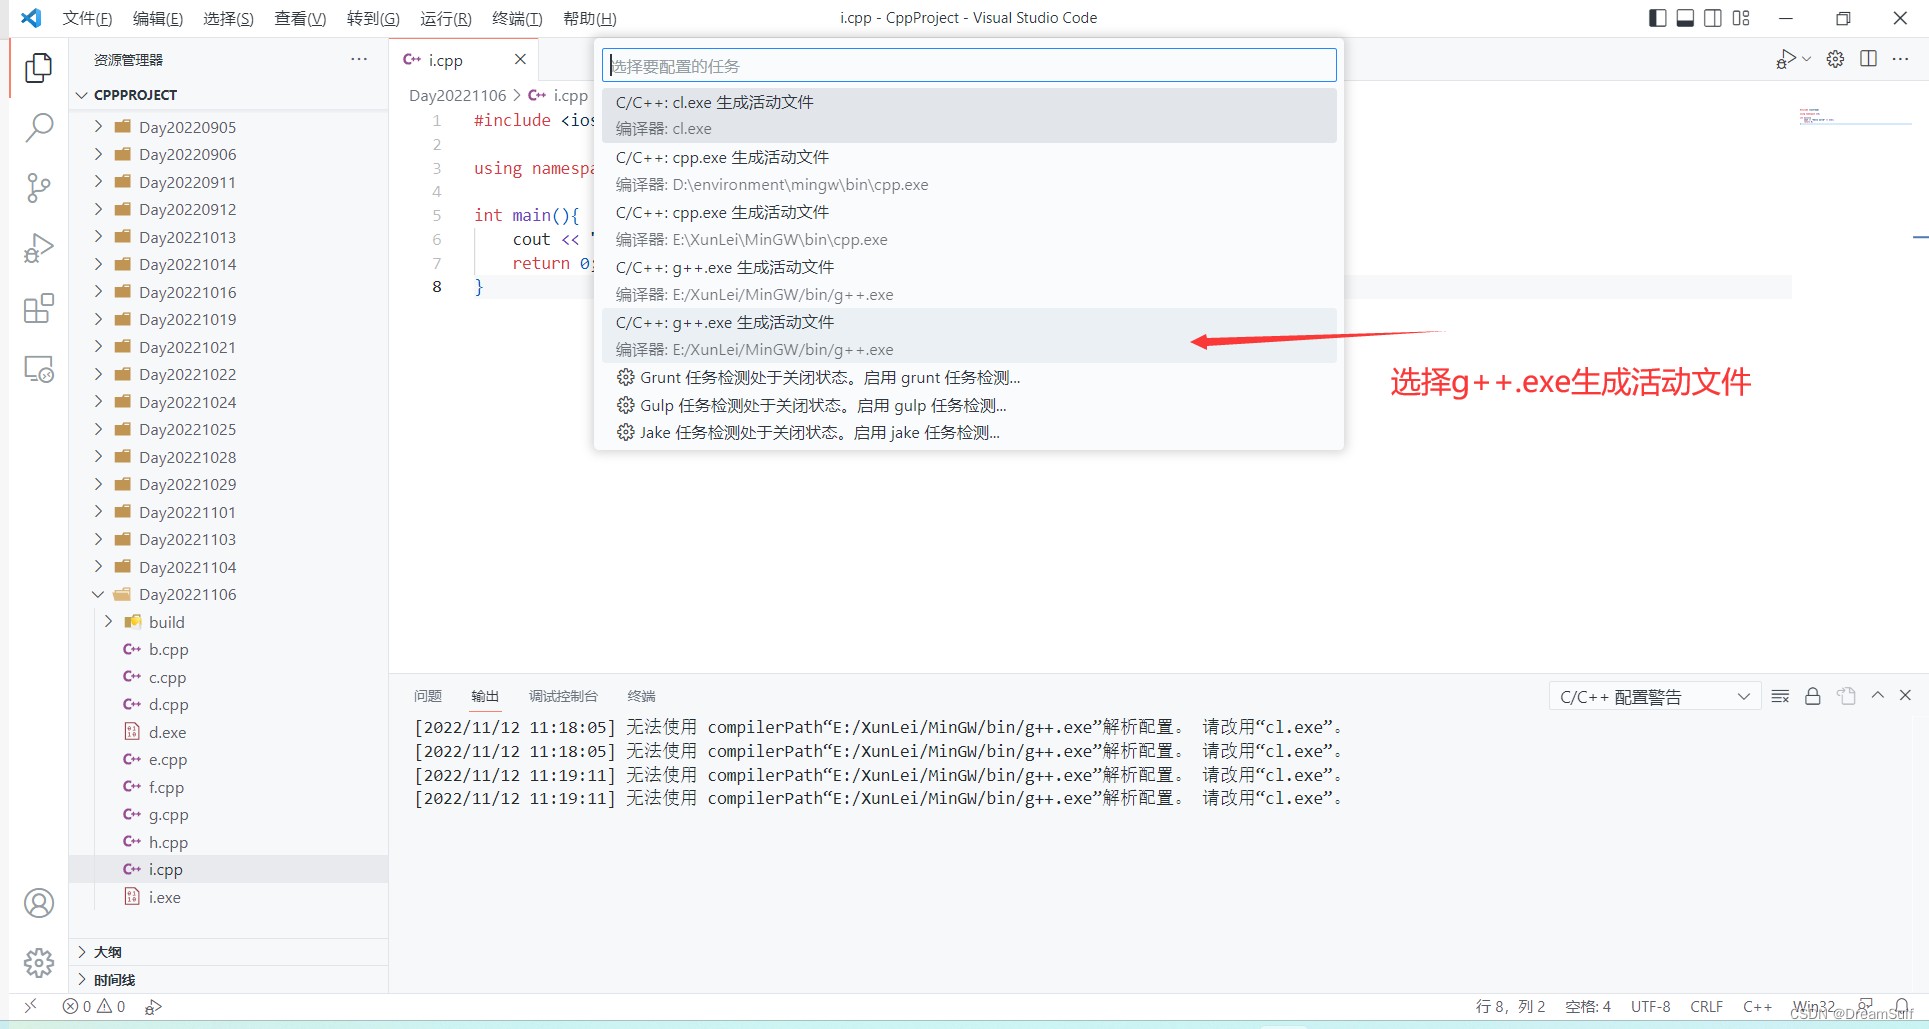Open Source Control view in activity bar
The height and width of the screenshot is (1029, 1929).
38,188
